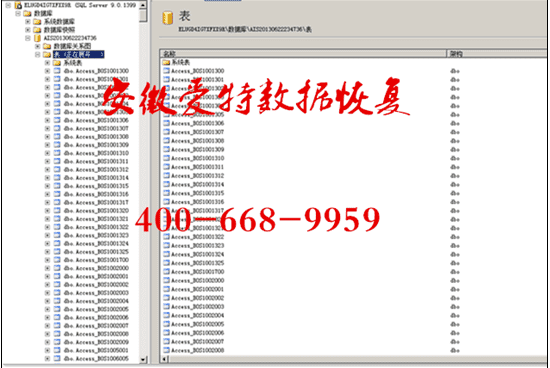This screenshot has height=368, width=550.
Task: Collapse the selected 表 folder node
Action: click(38, 54)
